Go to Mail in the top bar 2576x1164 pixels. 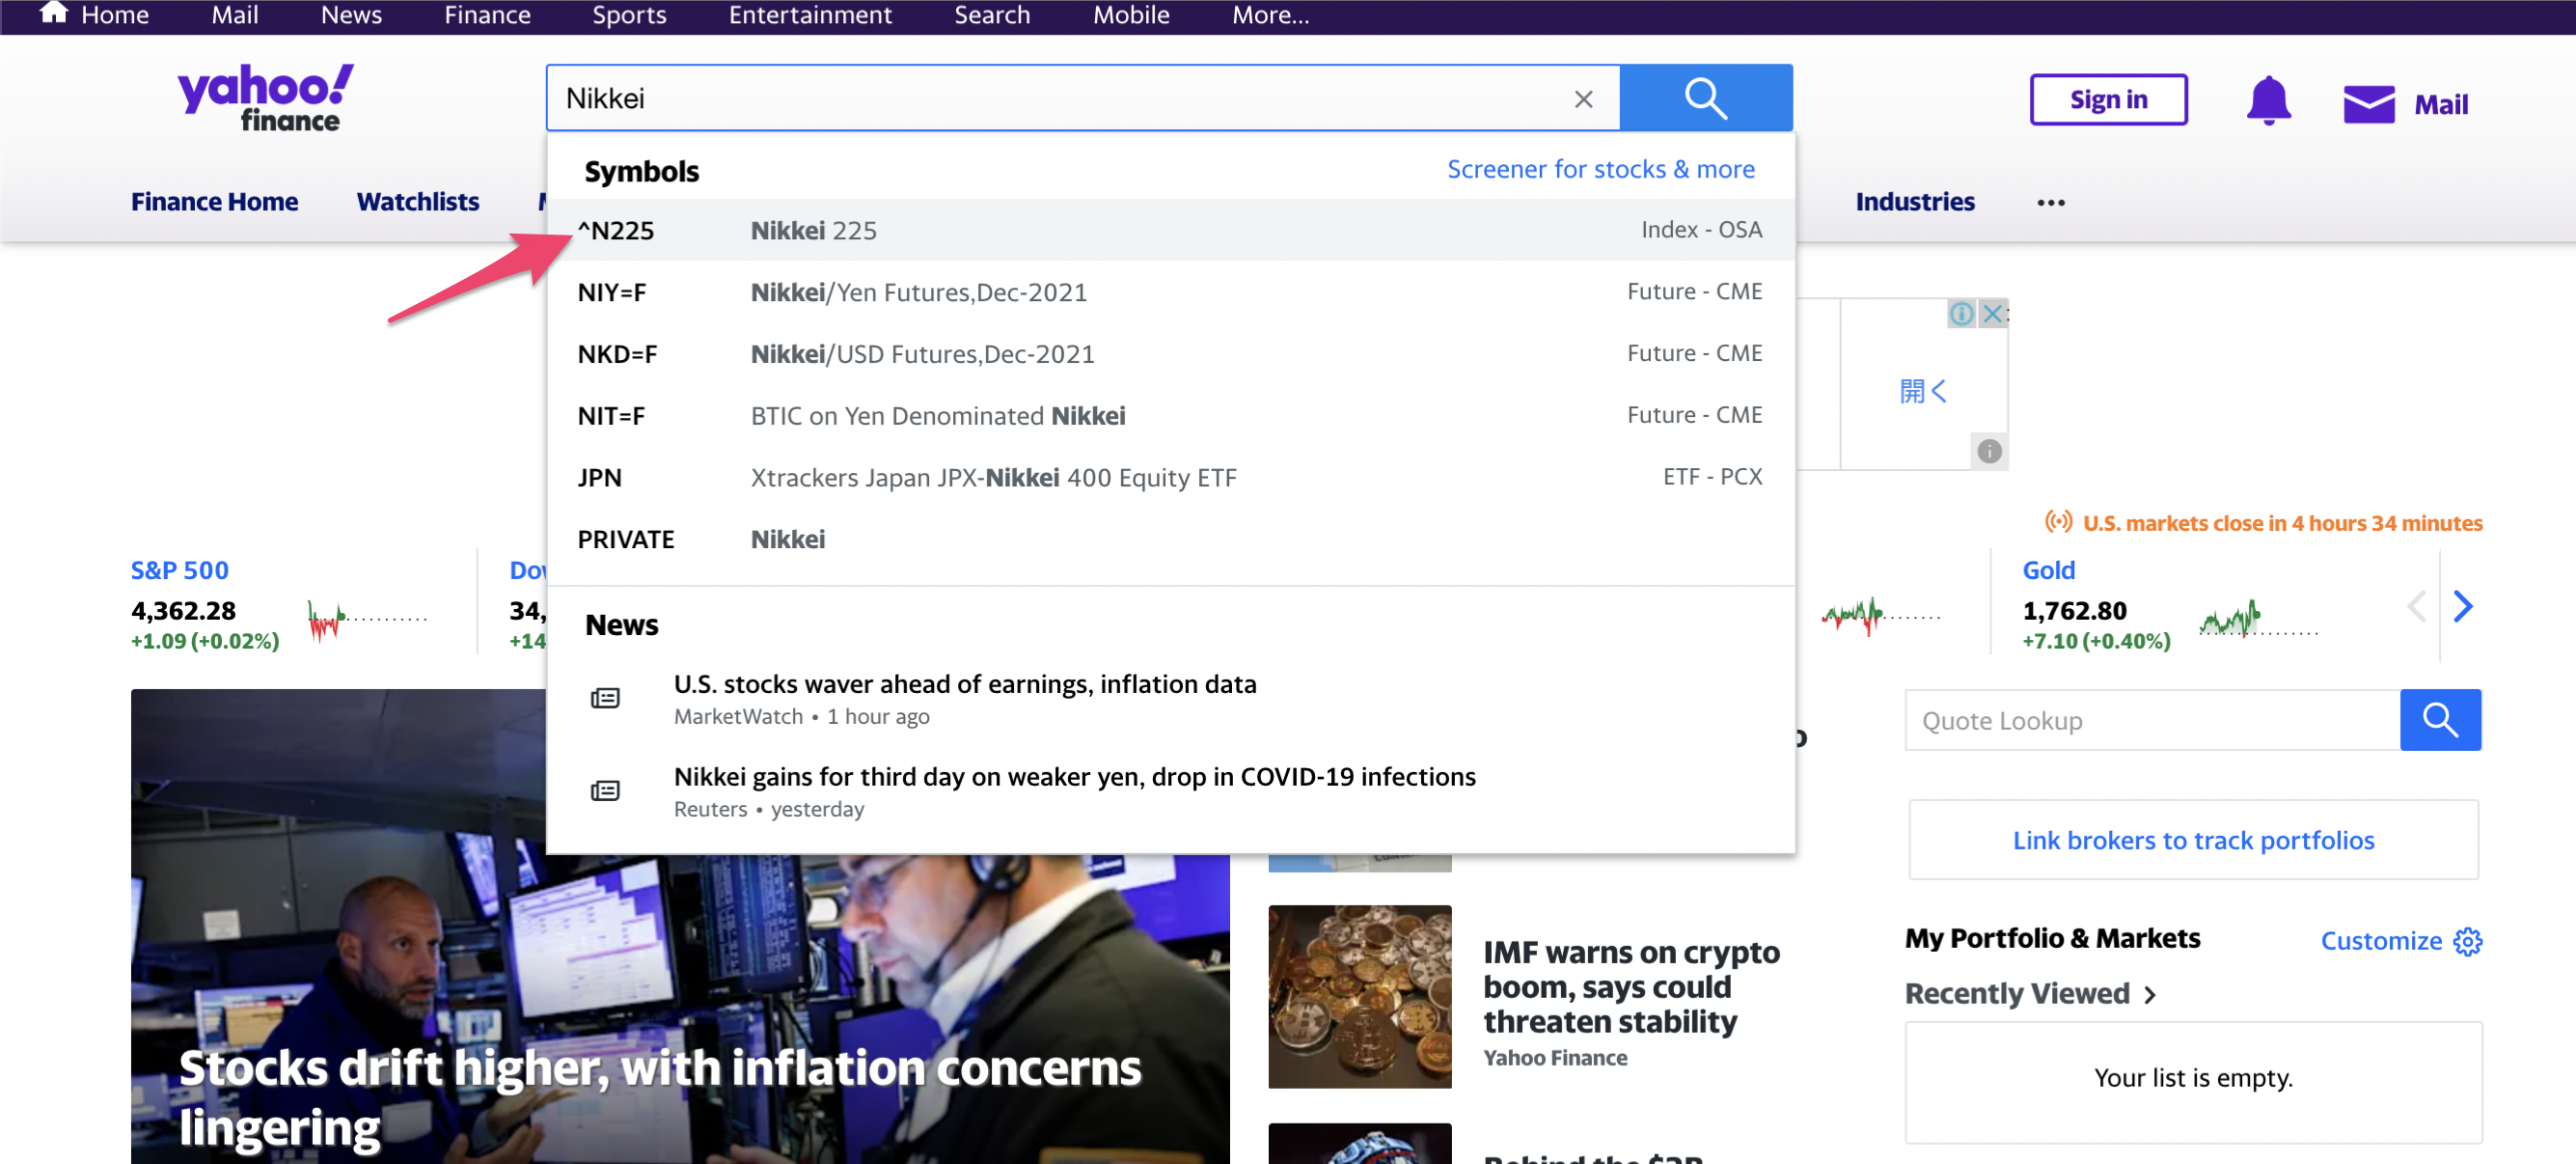(234, 14)
